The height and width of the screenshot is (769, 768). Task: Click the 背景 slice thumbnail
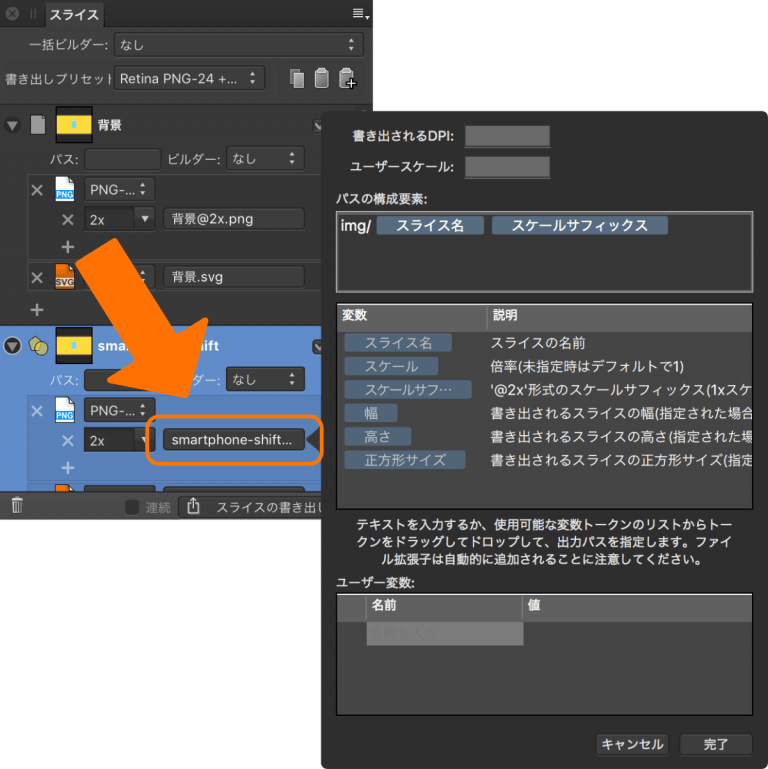click(74, 125)
